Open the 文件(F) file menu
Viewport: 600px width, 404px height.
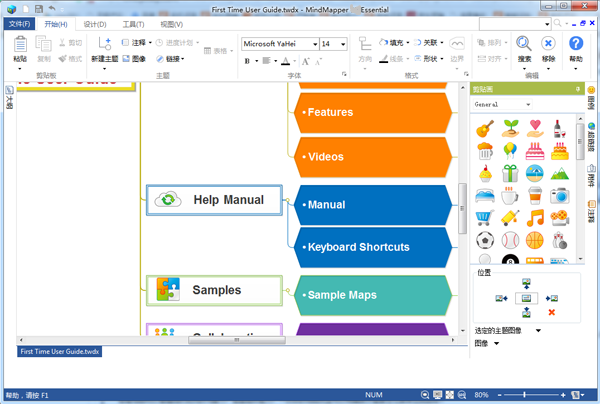coord(20,23)
